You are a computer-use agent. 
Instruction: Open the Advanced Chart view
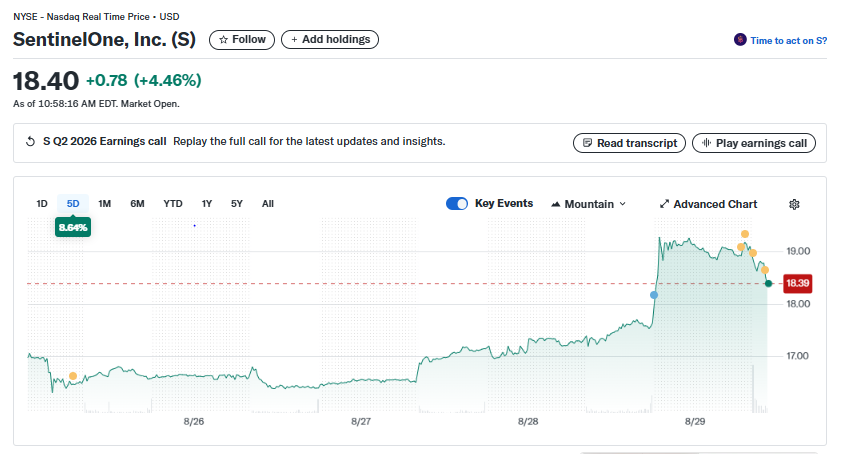tap(709, 204)
